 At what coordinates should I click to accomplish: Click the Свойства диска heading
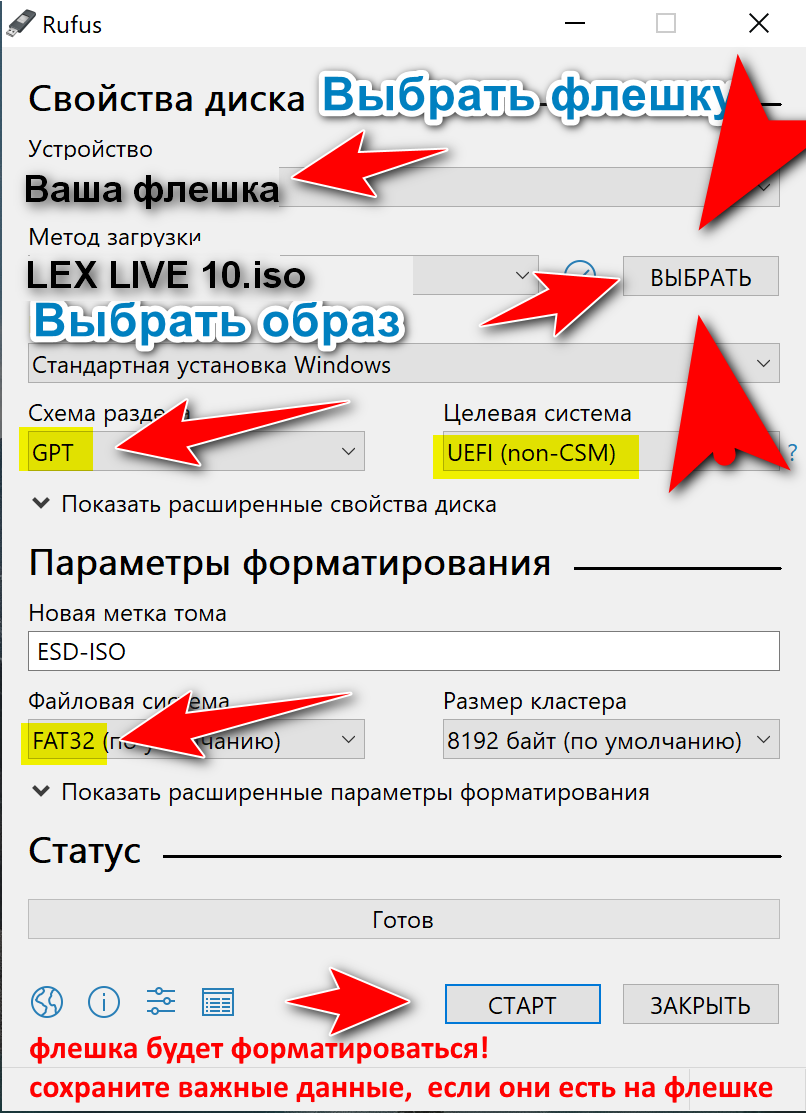(x=167, y=99)
